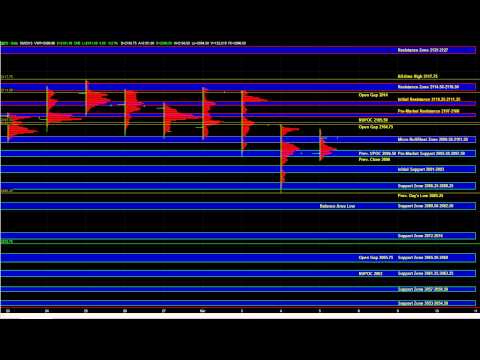
Task: Click the Open Gap label under MVPOC
Action: pyautogui.click(x=376, y=127)
